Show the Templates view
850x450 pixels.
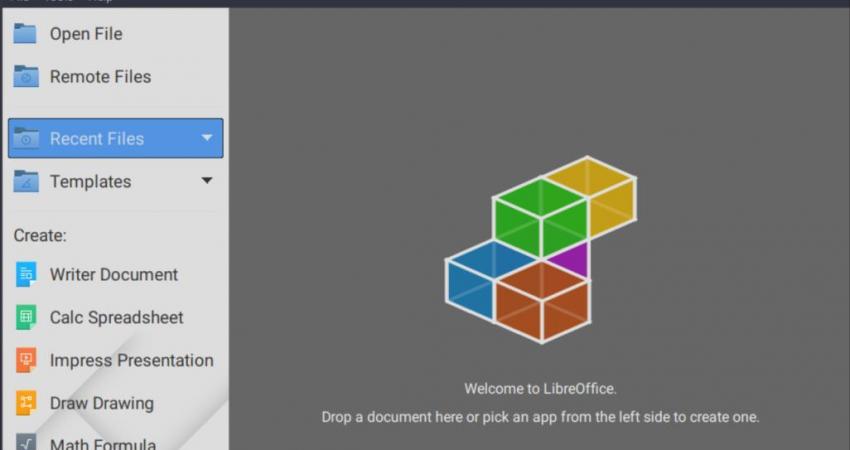coord(115,181)
